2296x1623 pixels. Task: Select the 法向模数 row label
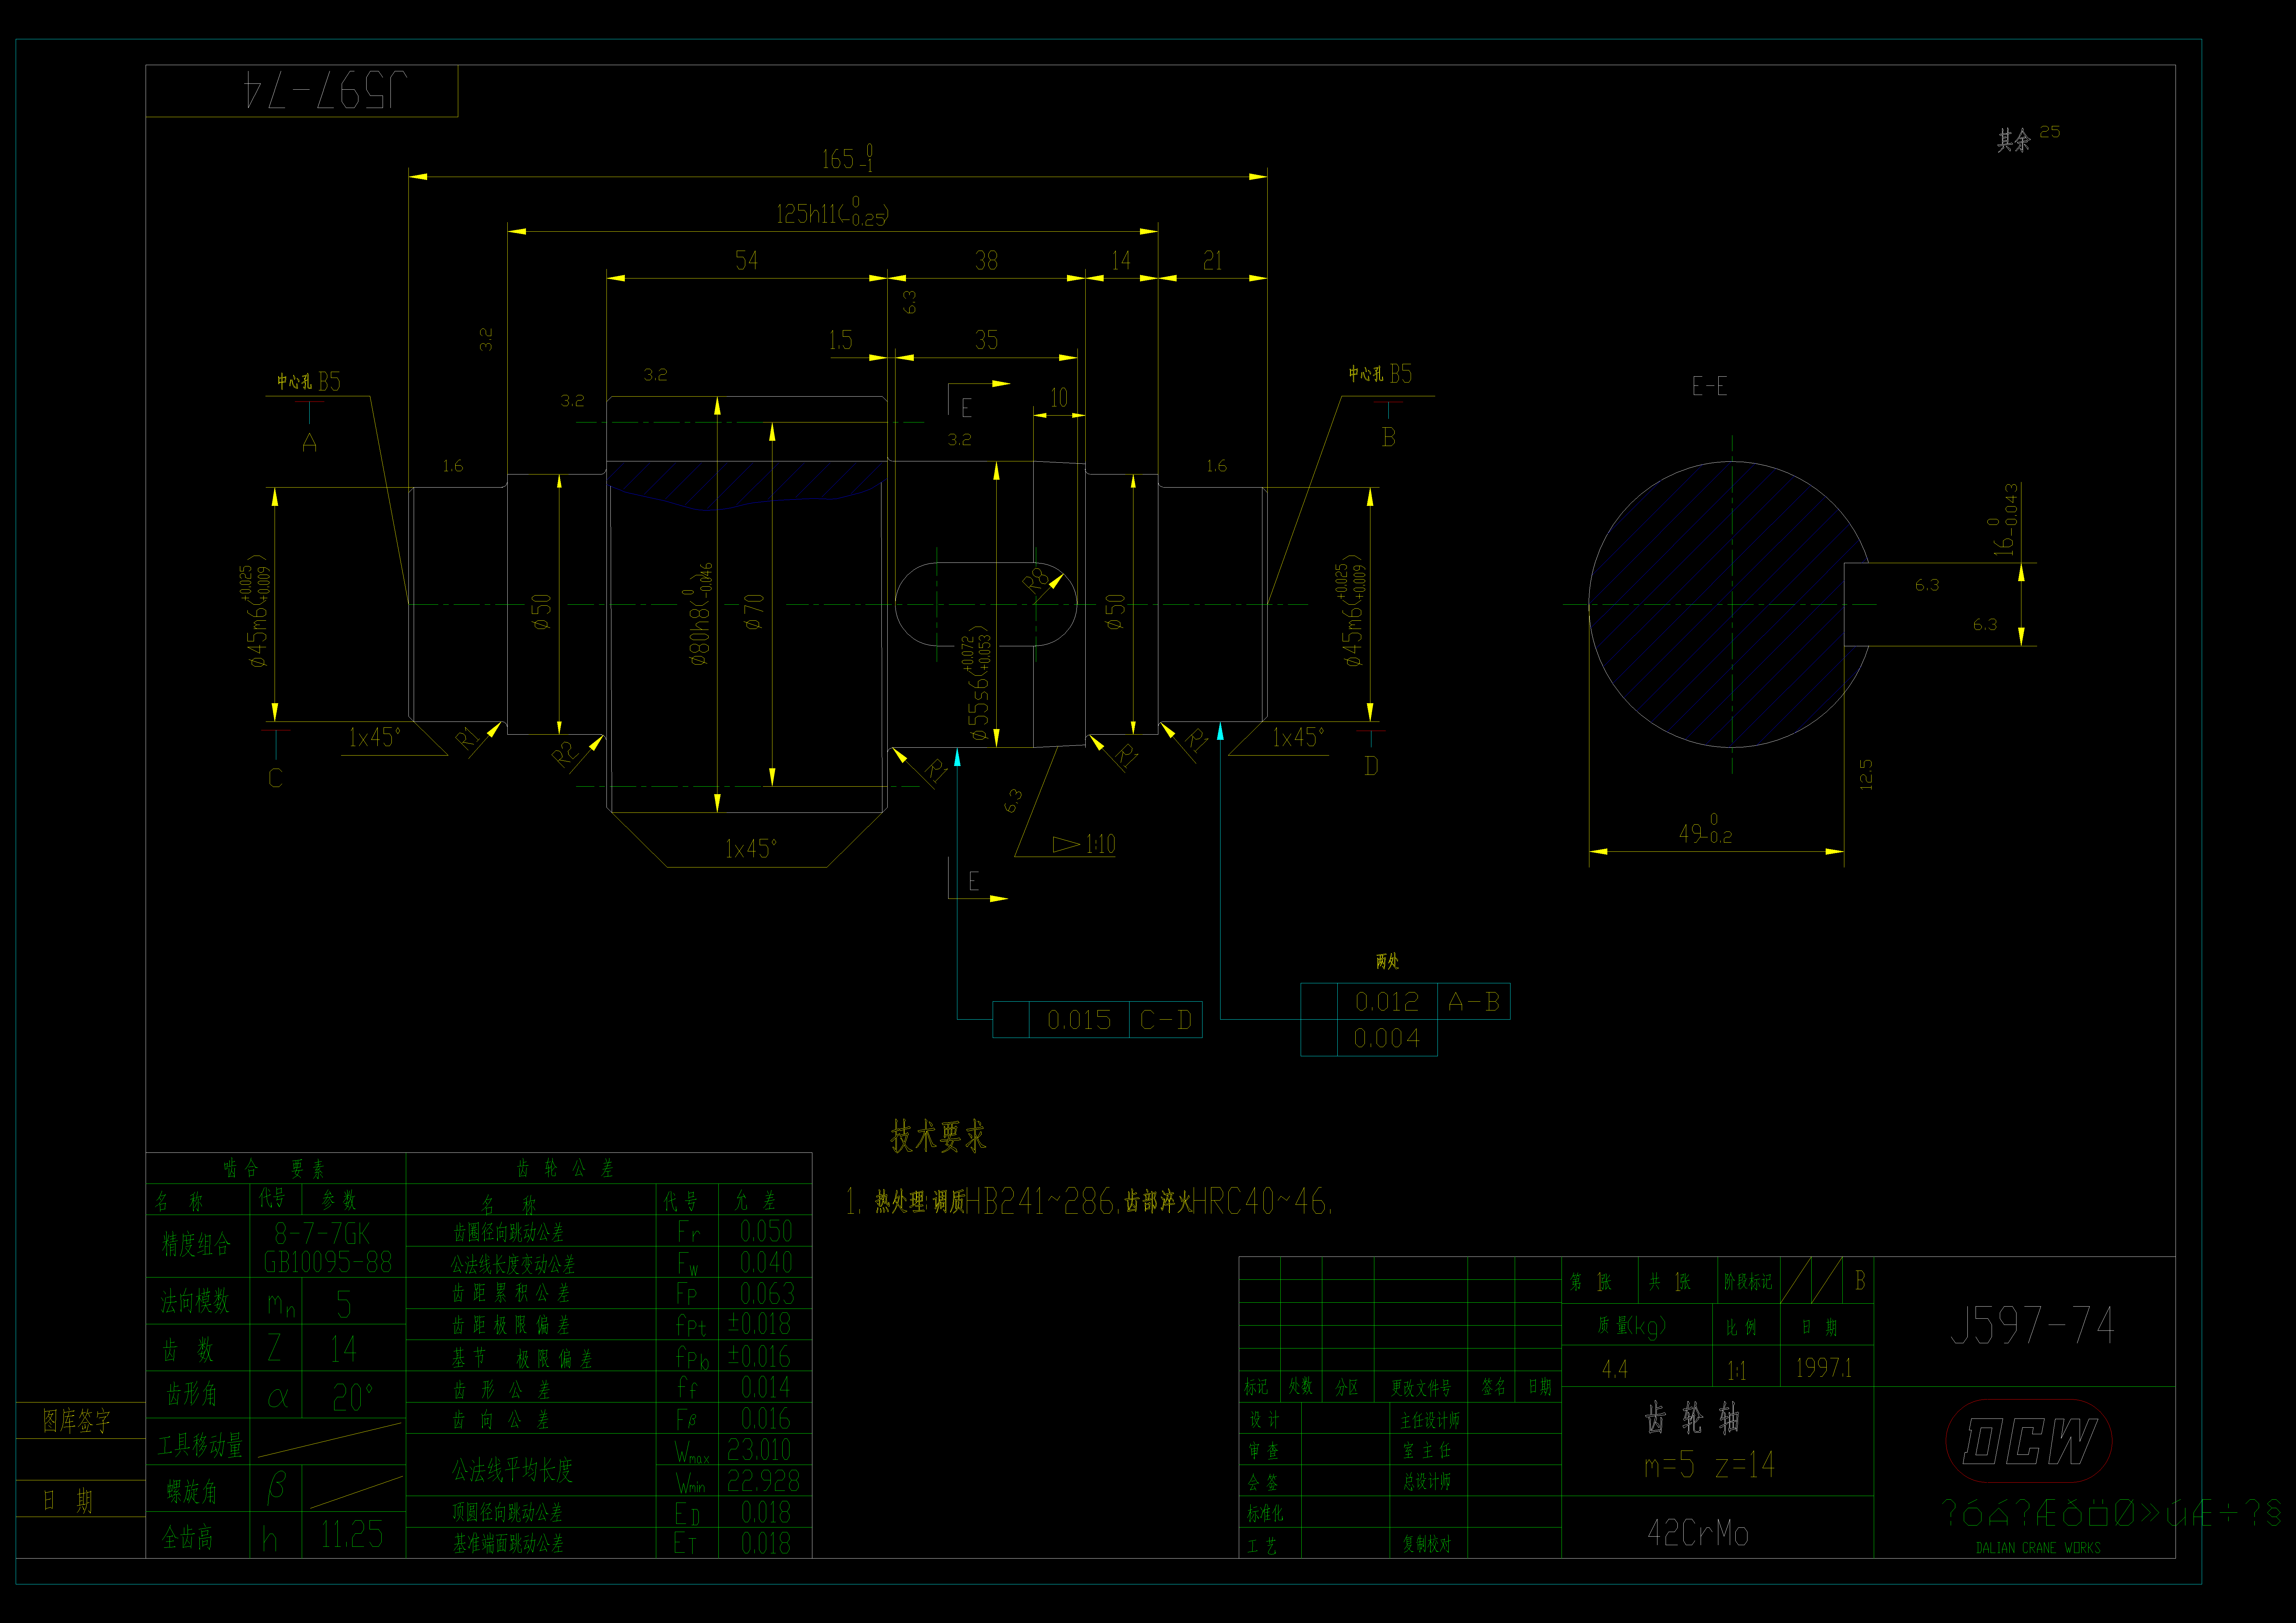click(x=195, y=1301)
